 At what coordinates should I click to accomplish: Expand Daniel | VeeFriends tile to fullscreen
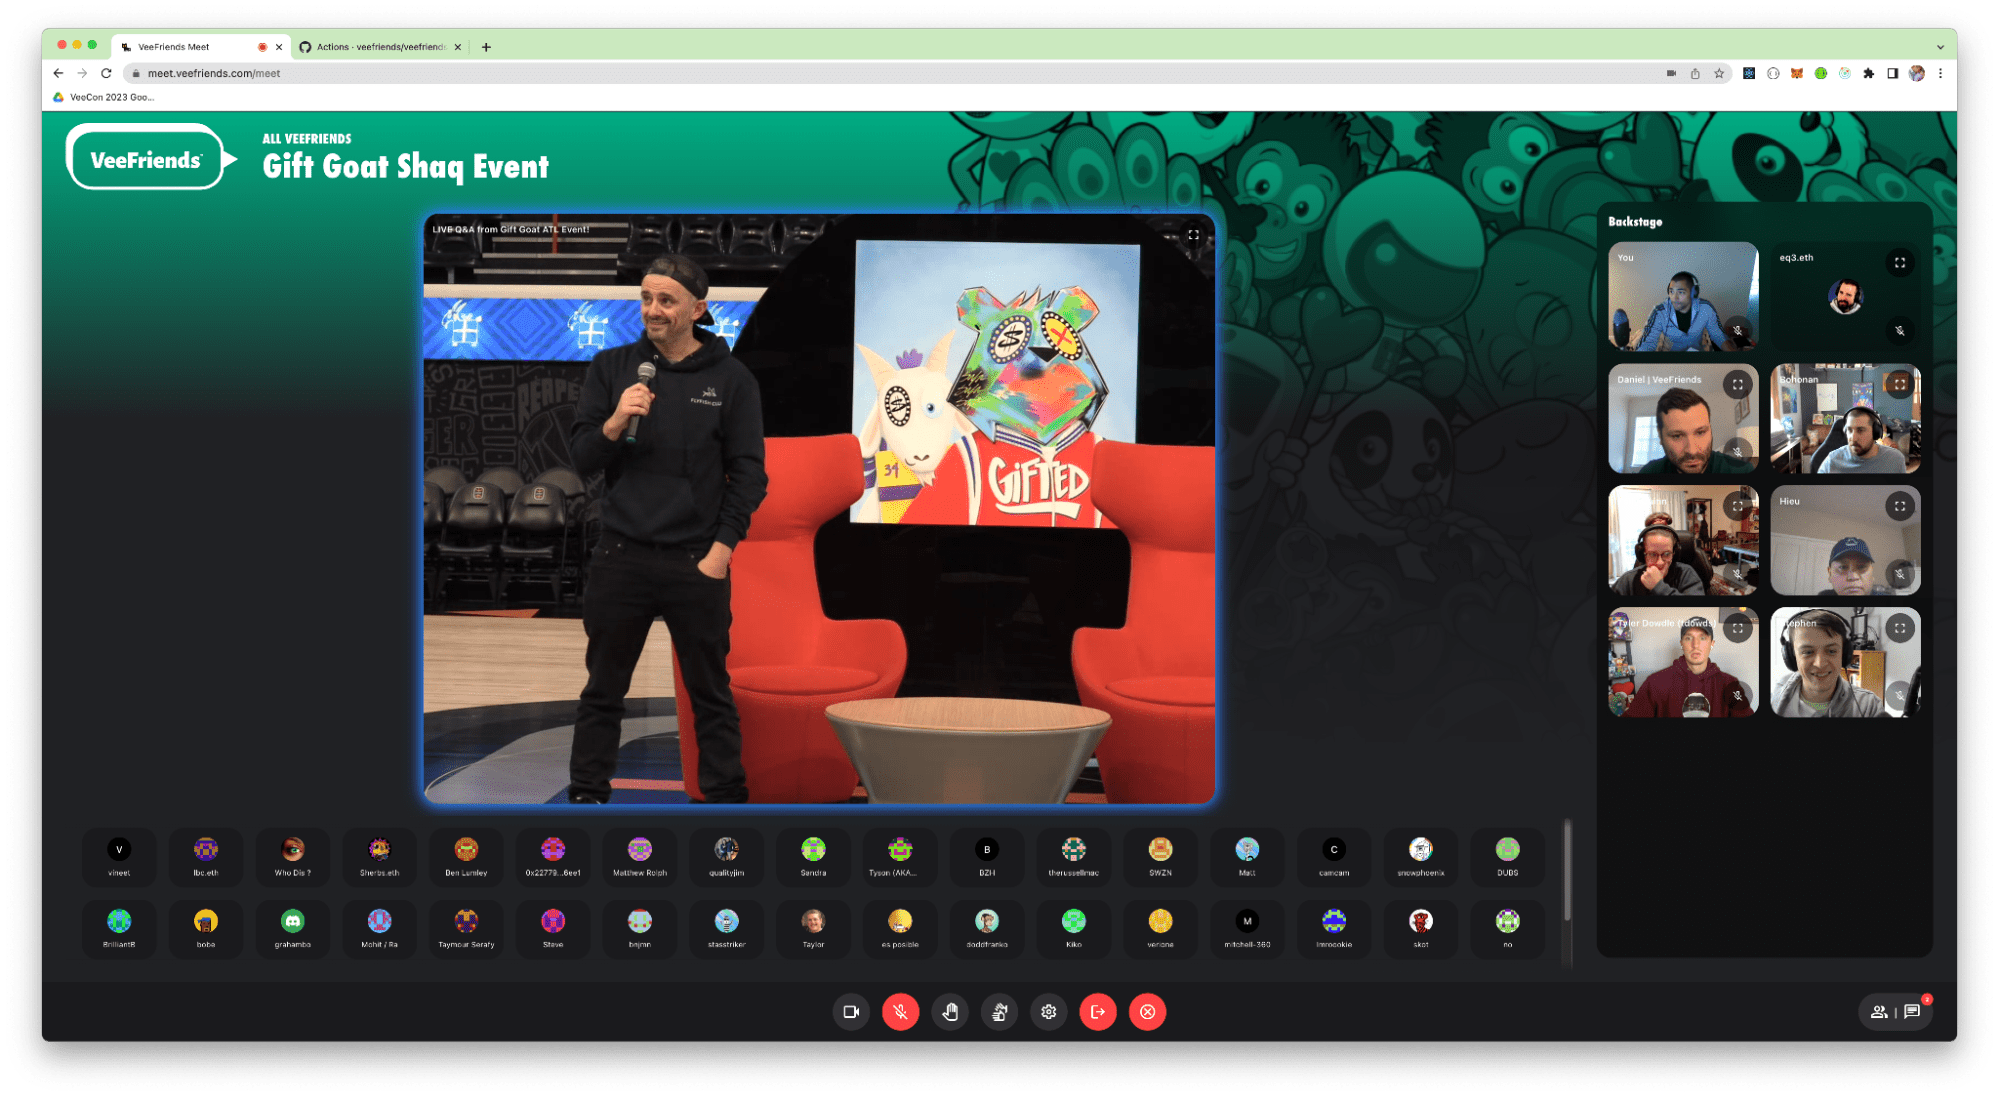tap(1738, 385)
